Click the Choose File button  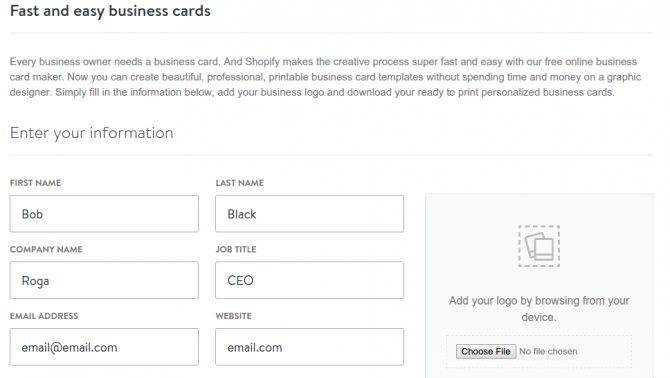pyautogui.click(x=486, y=352)
